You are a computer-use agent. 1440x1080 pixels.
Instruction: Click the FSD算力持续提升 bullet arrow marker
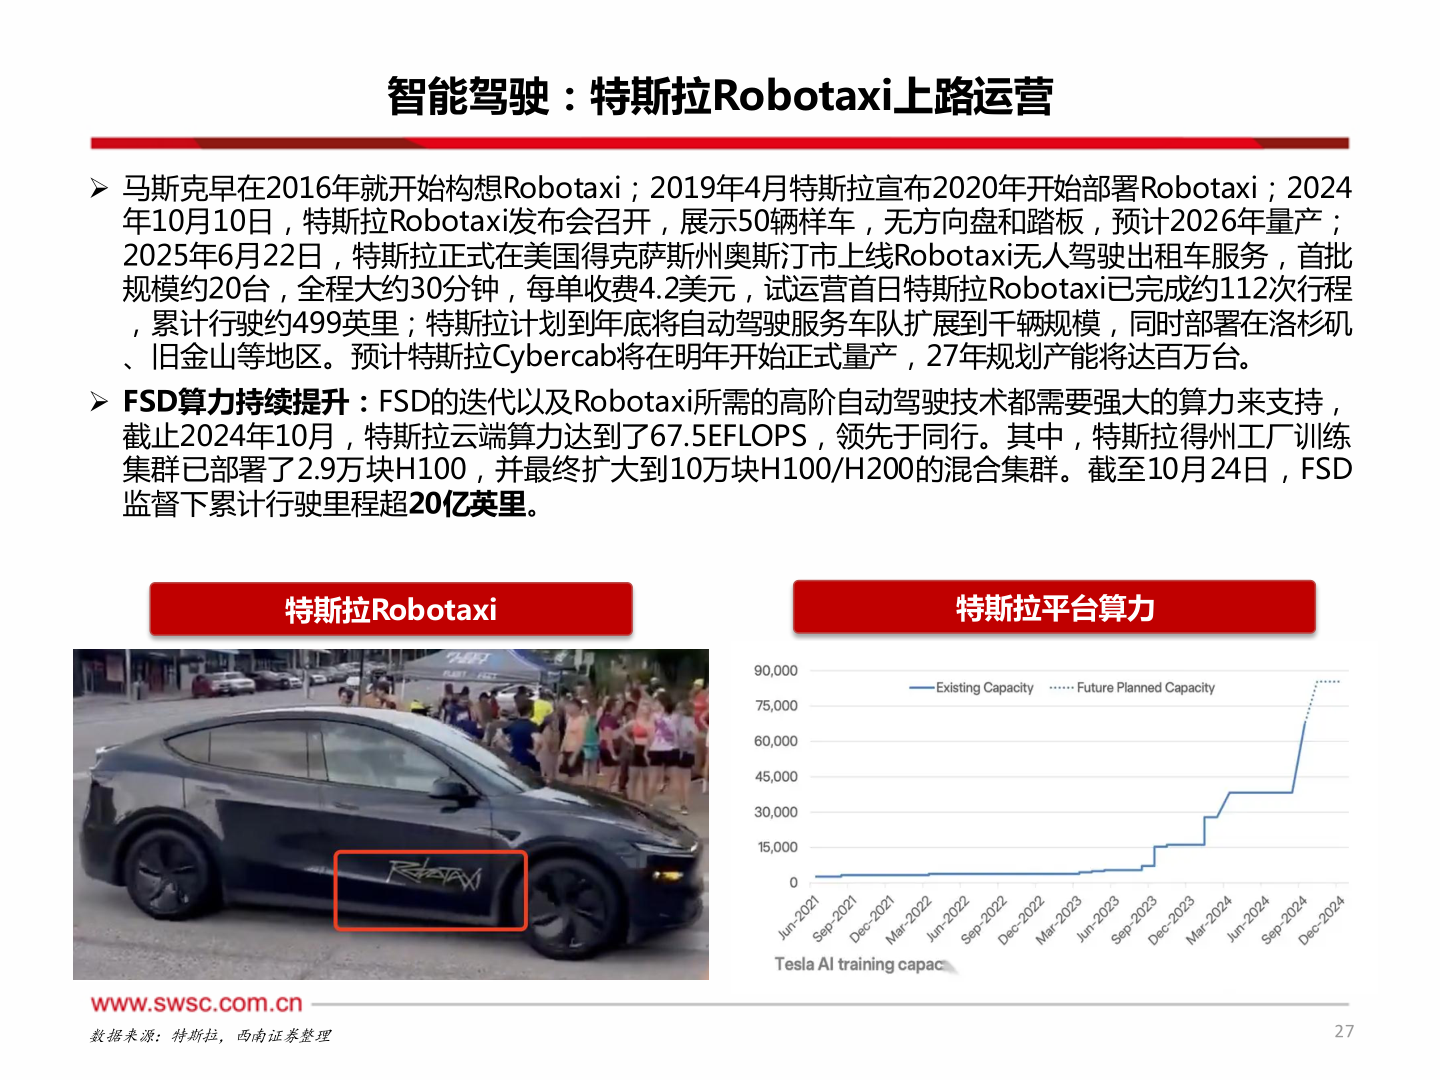click(x=97, y=401)
